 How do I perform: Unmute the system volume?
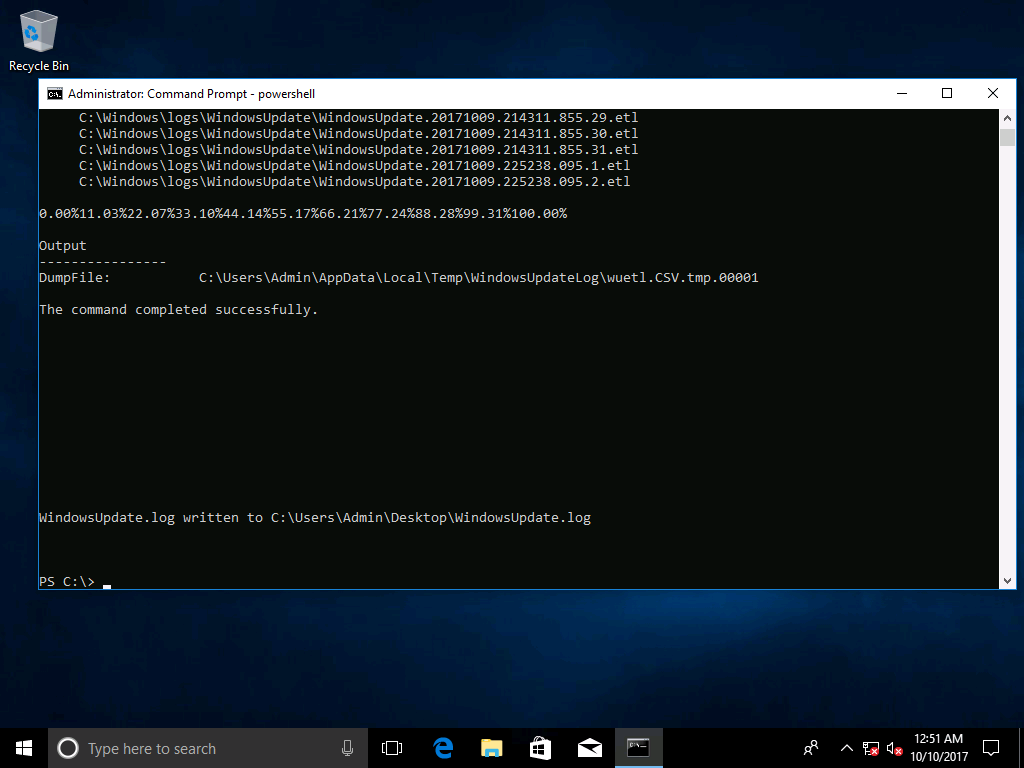coord(893,747)
